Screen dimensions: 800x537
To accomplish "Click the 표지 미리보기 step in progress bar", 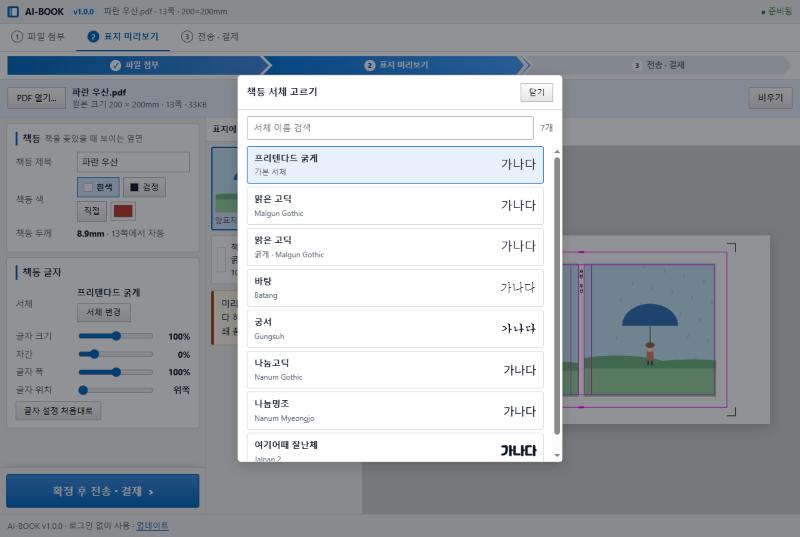I will coord(396,65).
